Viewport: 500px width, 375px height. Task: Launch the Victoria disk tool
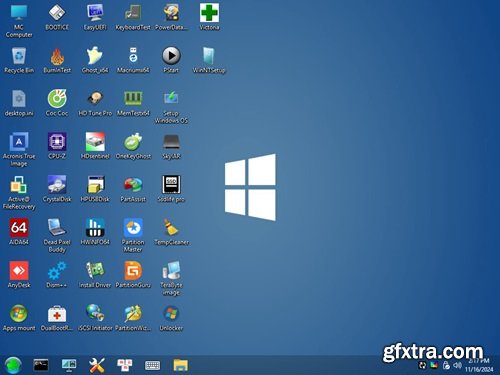209,17
